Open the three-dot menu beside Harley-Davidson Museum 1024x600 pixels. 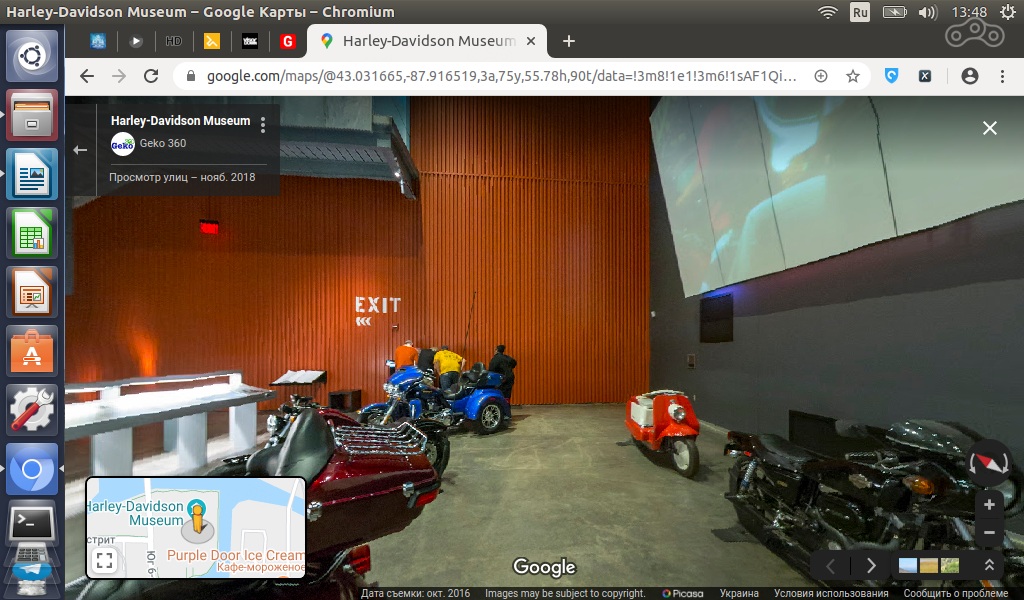(x=263, y=125)
